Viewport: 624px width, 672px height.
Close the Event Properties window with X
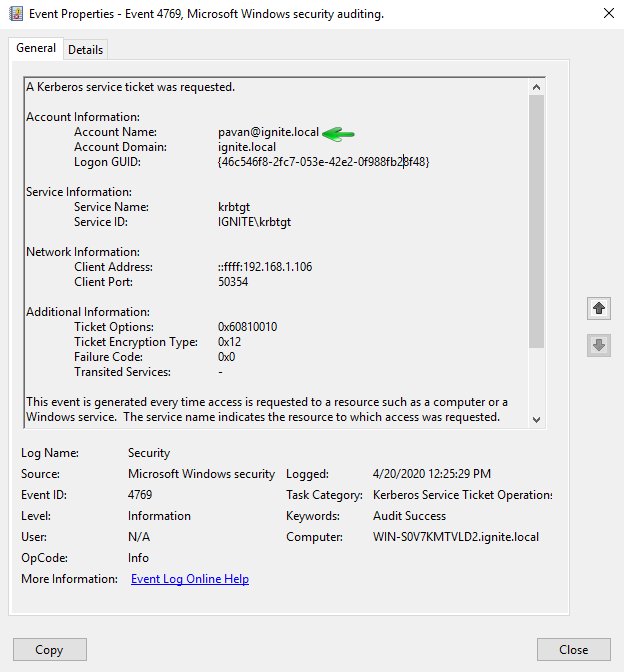(x=609, y=14)
